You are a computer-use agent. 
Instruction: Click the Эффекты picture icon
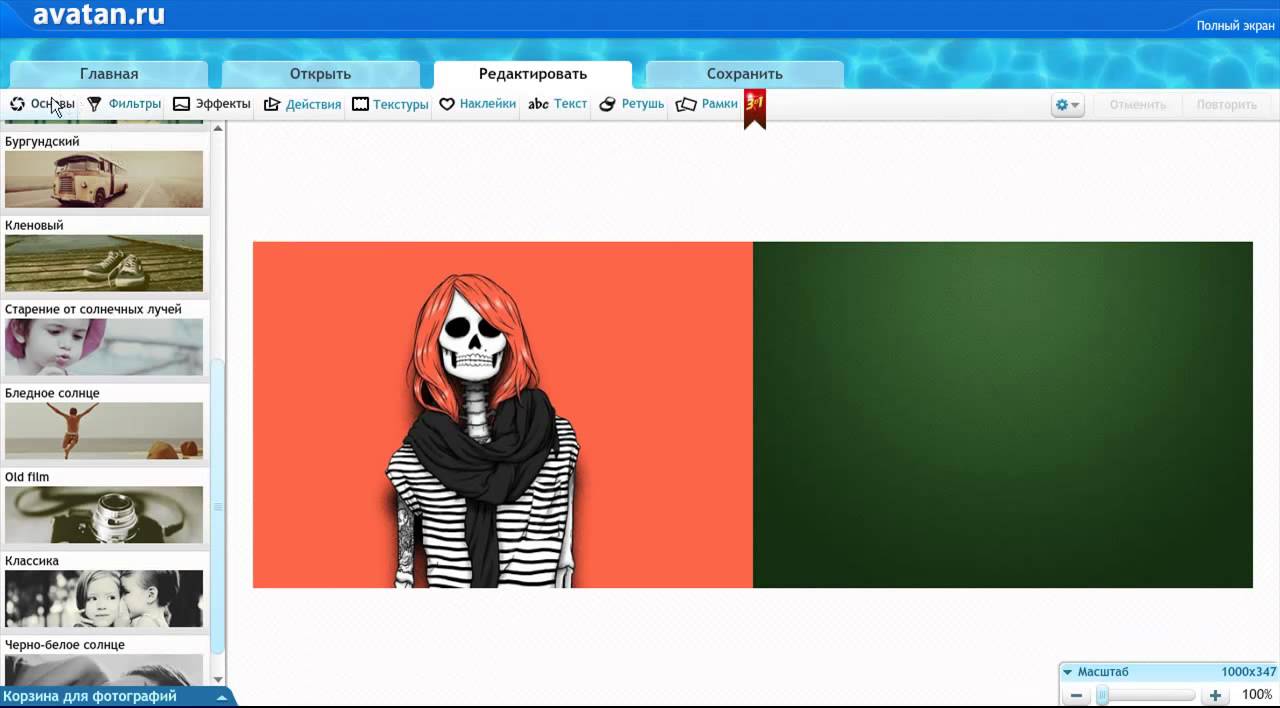click(x=181, y=104)
